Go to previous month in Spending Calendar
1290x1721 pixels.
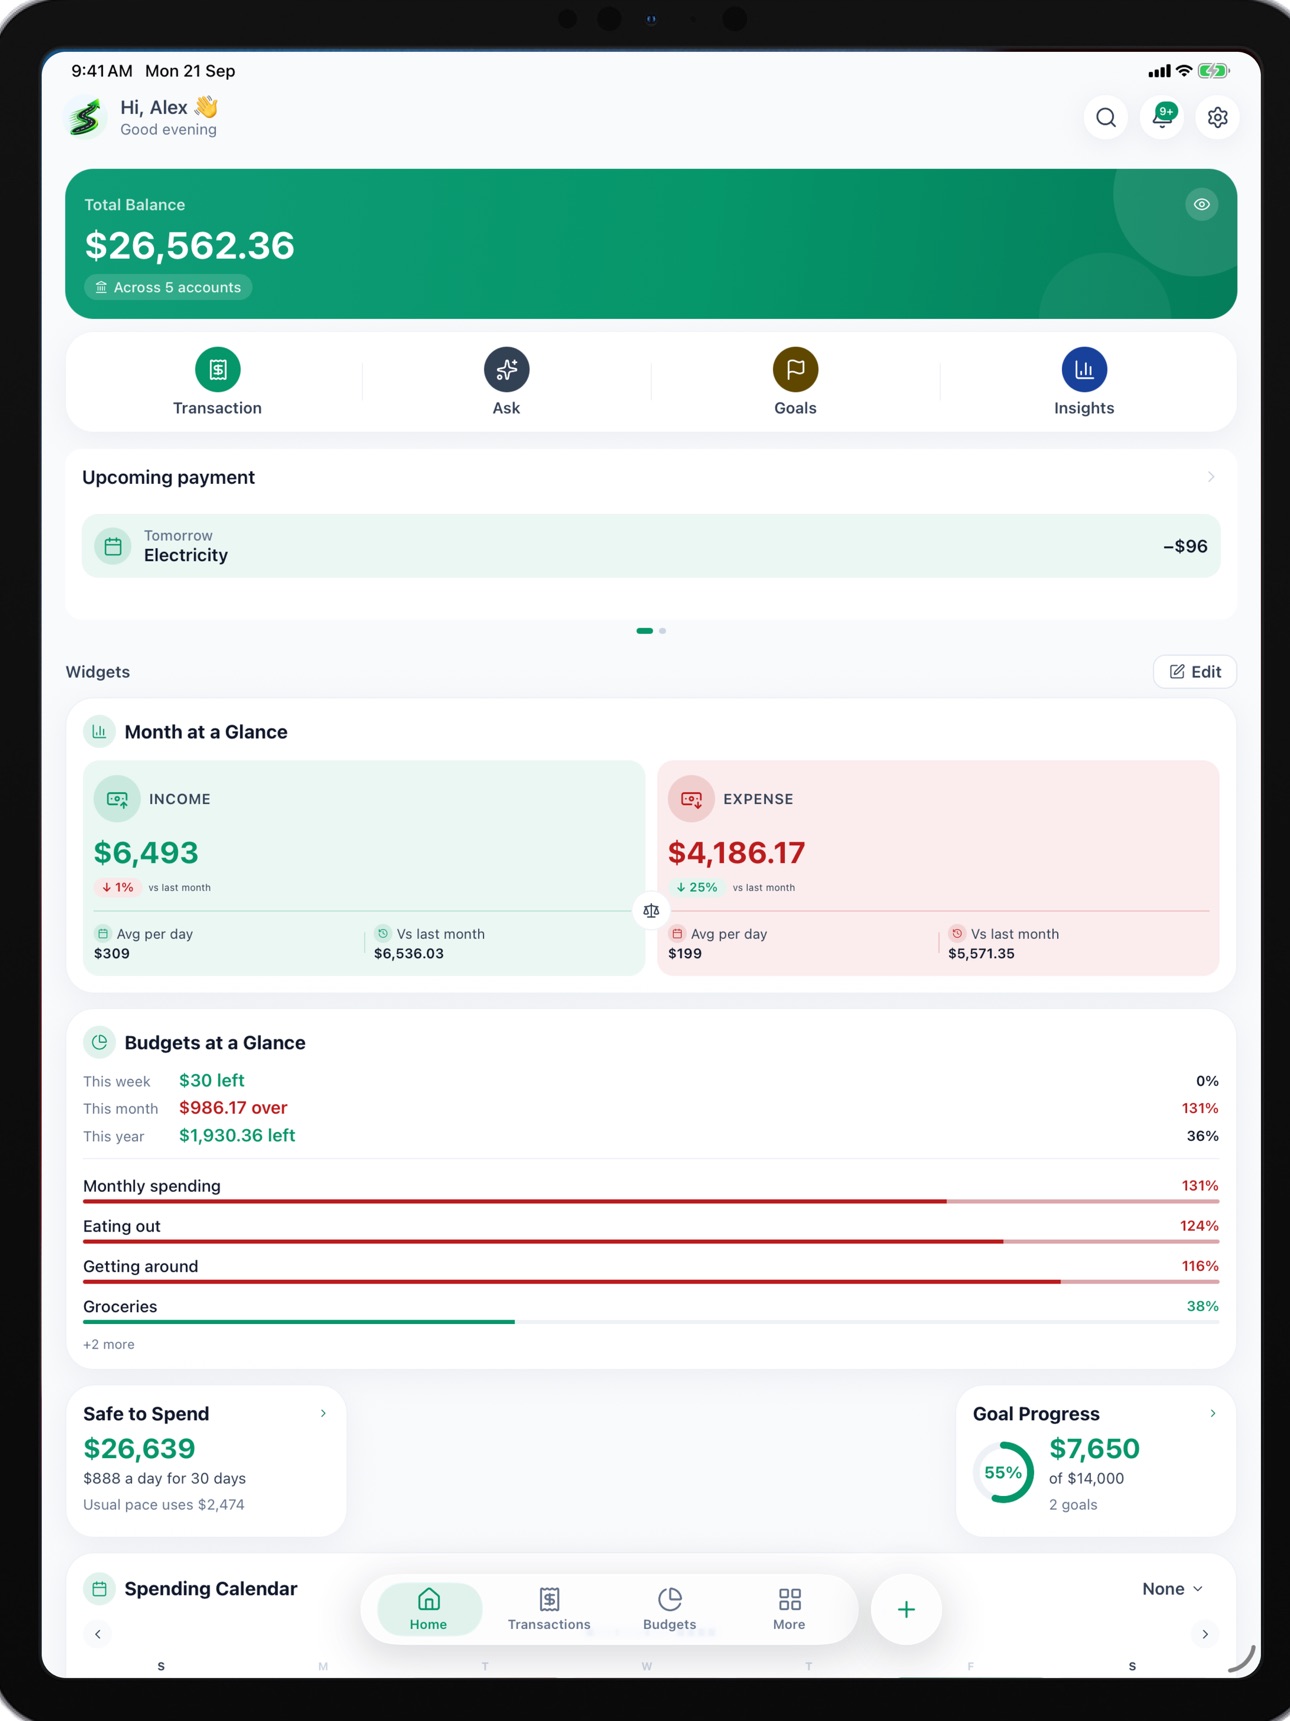[98, 1634]
